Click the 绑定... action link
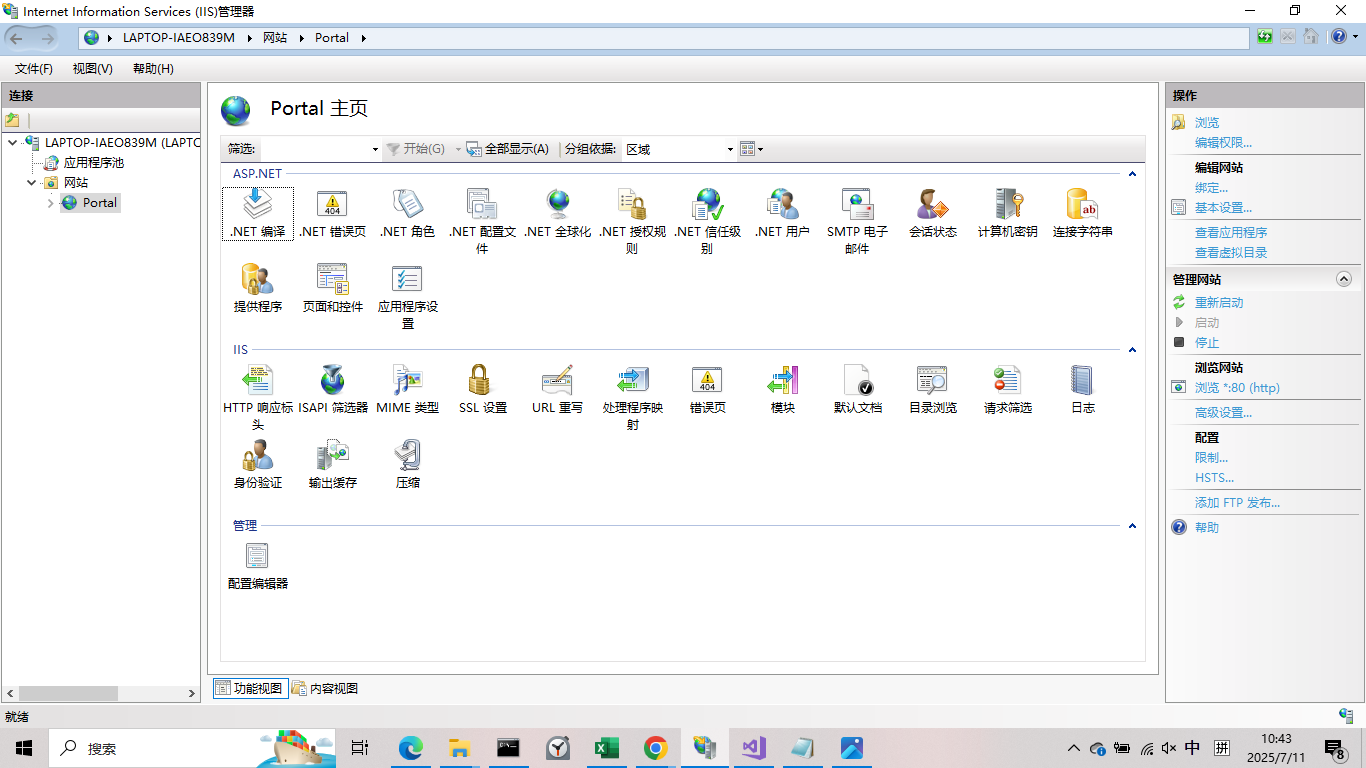 click(1211, 188)
